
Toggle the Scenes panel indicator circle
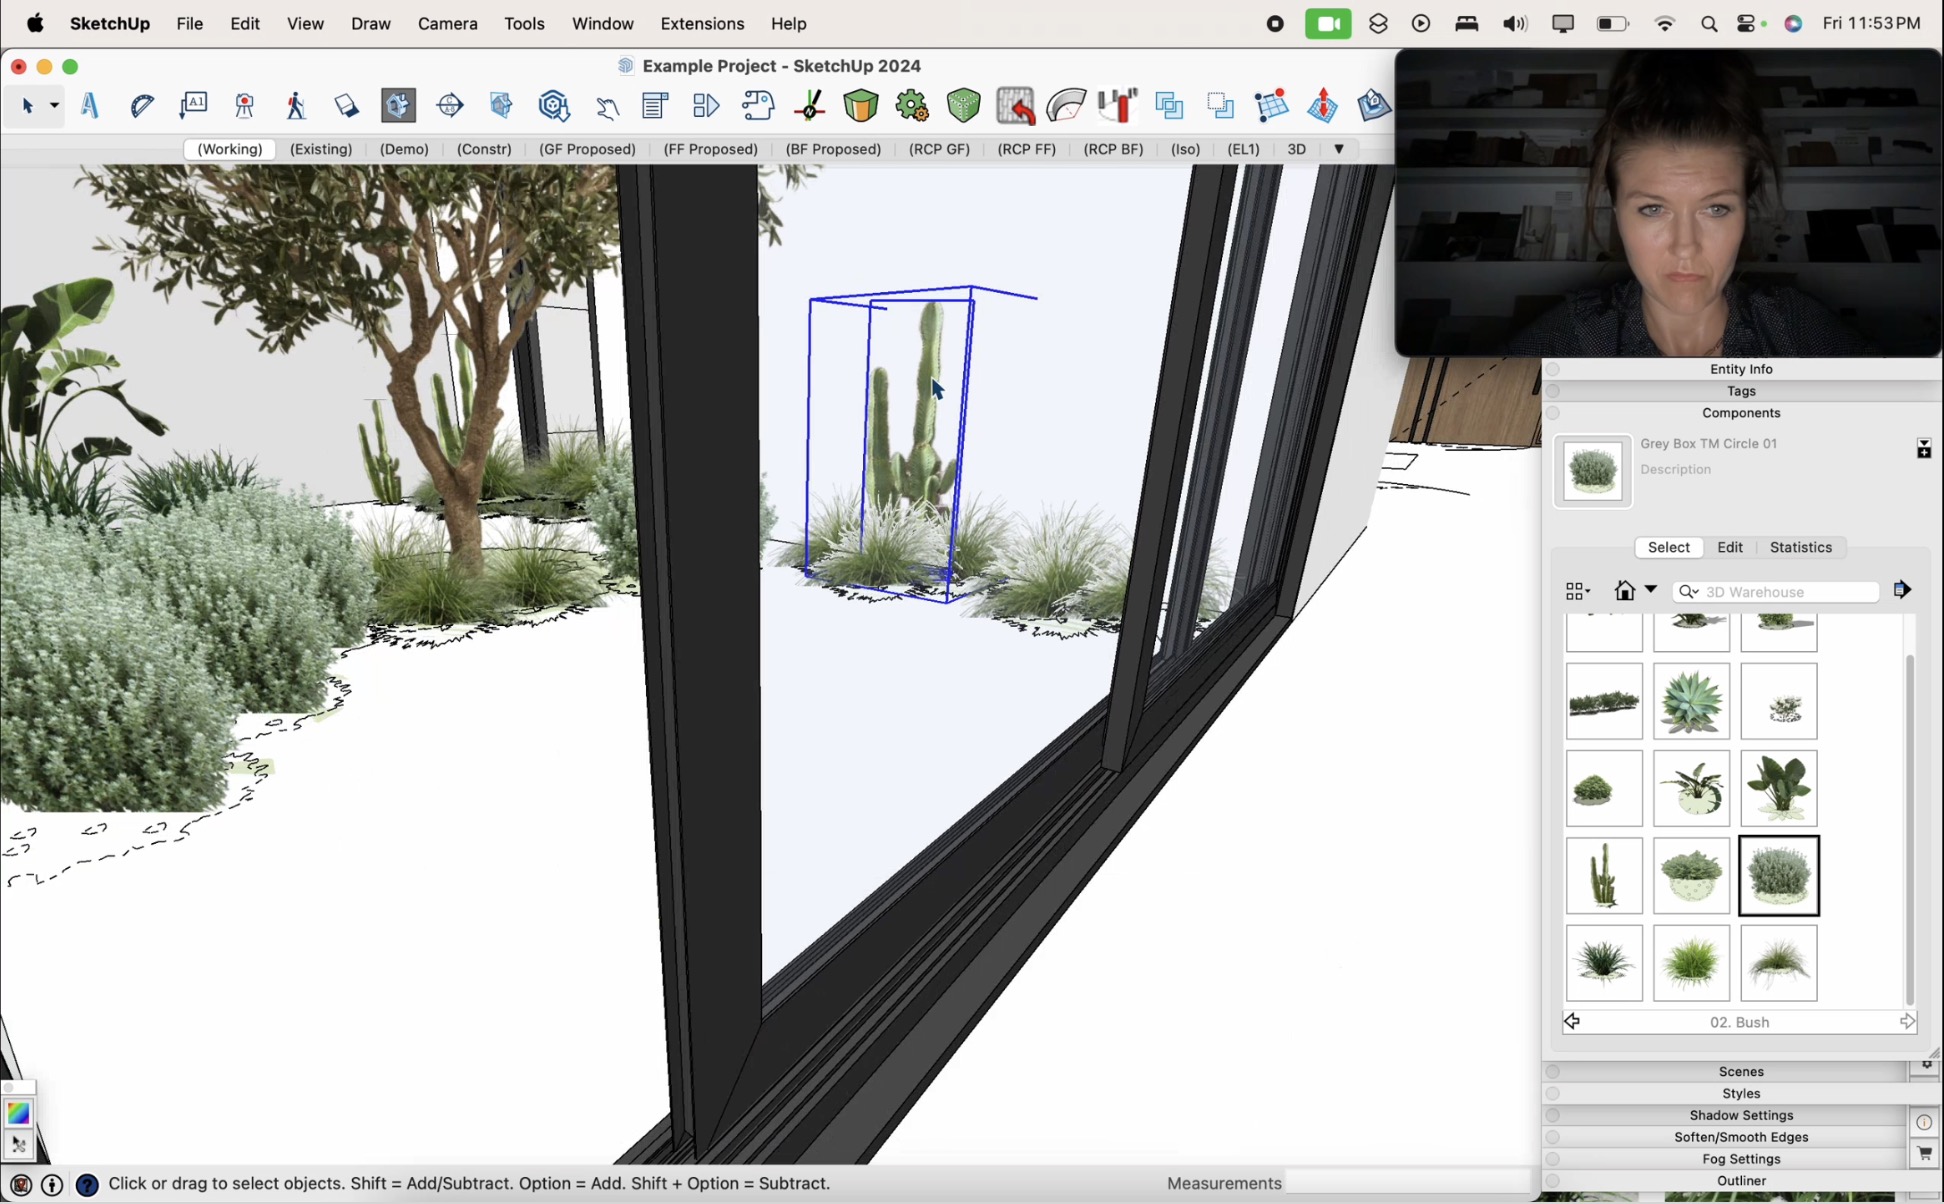[x=1554, y=1071]
